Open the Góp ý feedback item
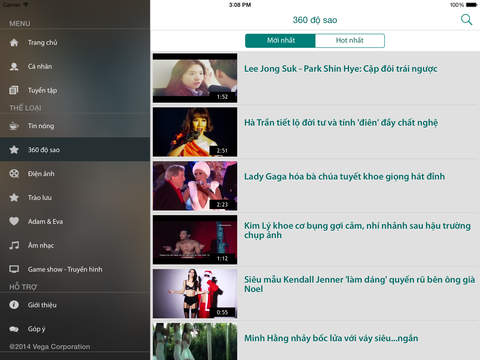Screen dimensions: 480x360 coord(75,329)
